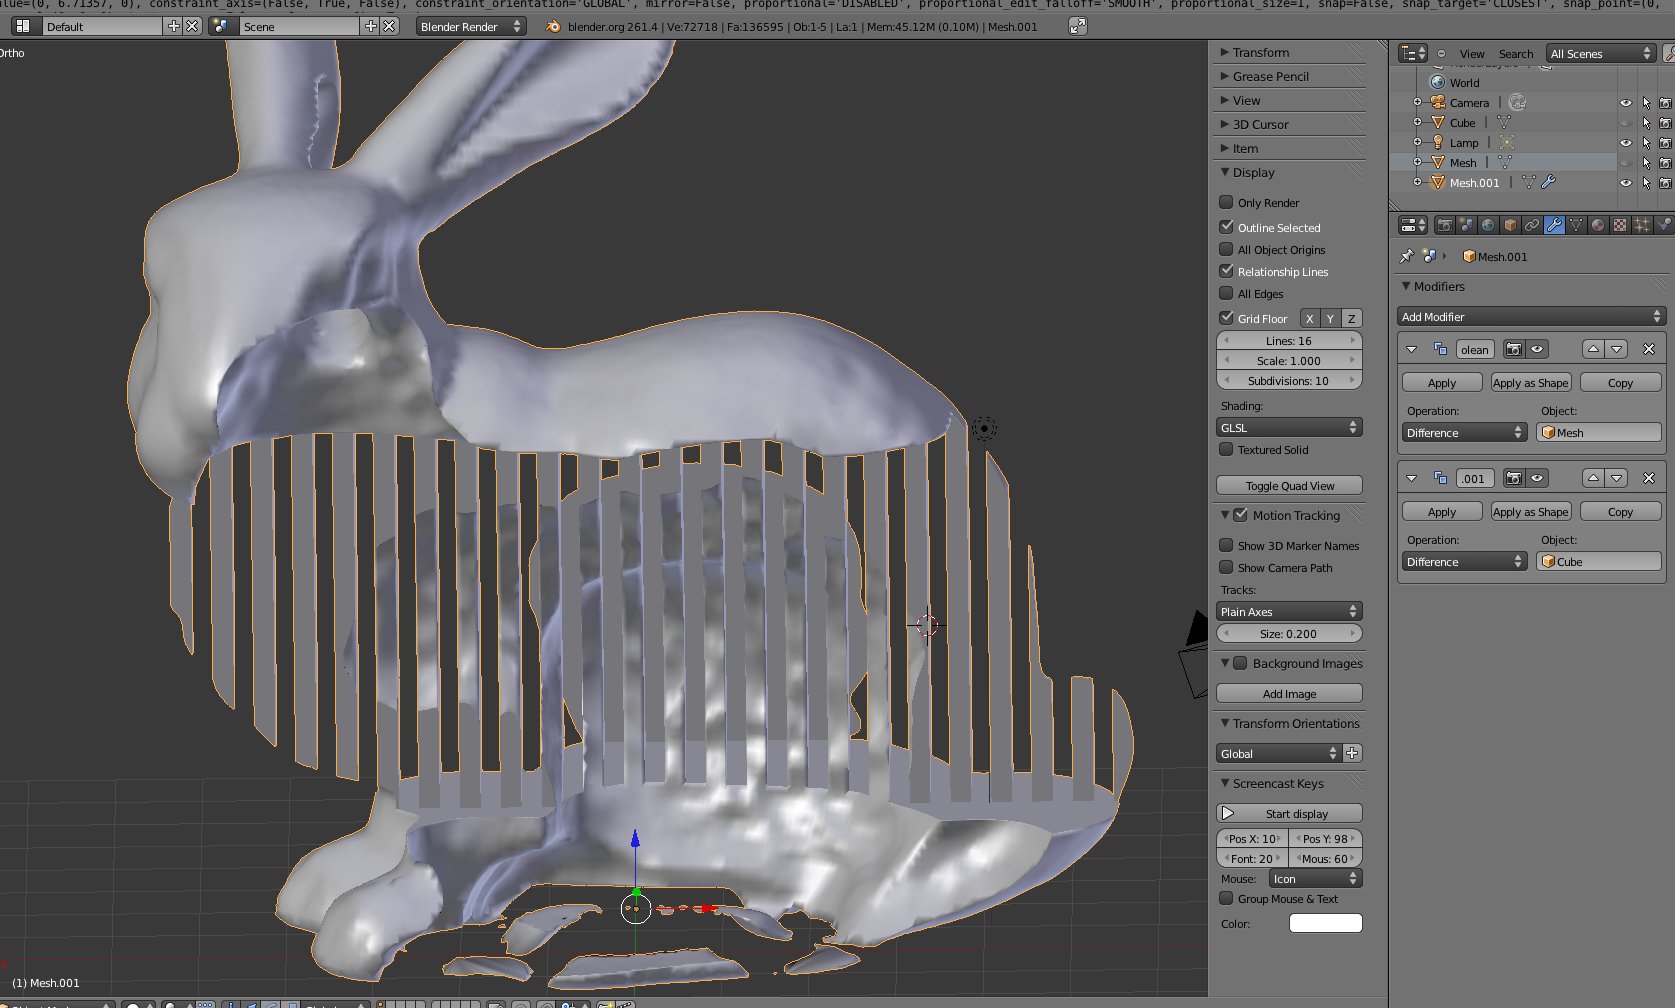Remove the second Boolean modifier targeting Cube

1649,478
